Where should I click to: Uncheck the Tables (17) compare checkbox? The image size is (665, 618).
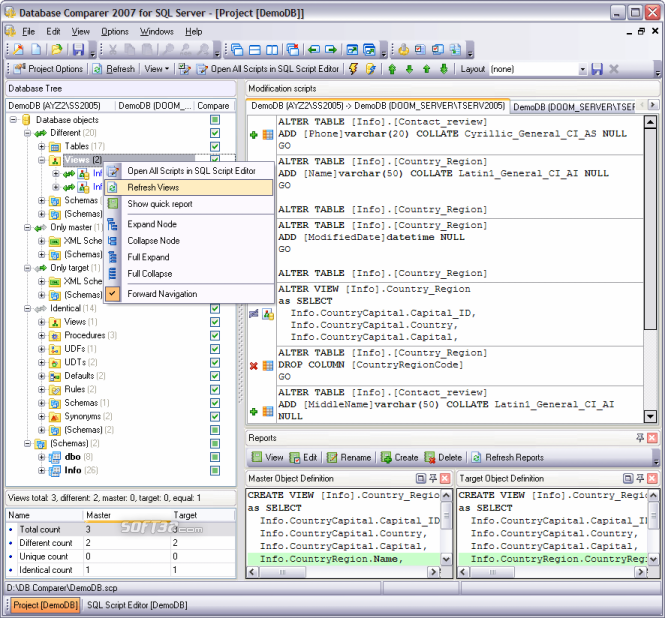[x=215, y=146]
